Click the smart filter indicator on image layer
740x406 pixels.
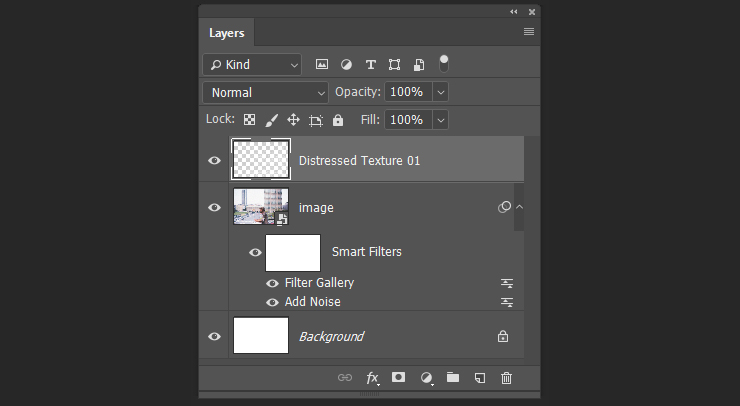tap(504, 207)
